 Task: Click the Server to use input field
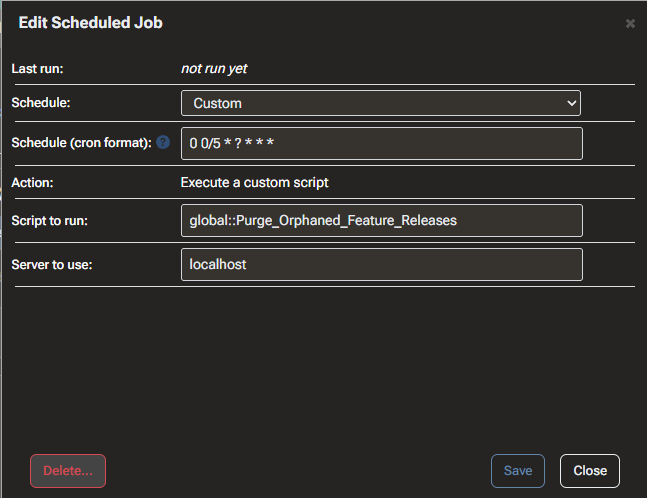click(x=382, y=264)
